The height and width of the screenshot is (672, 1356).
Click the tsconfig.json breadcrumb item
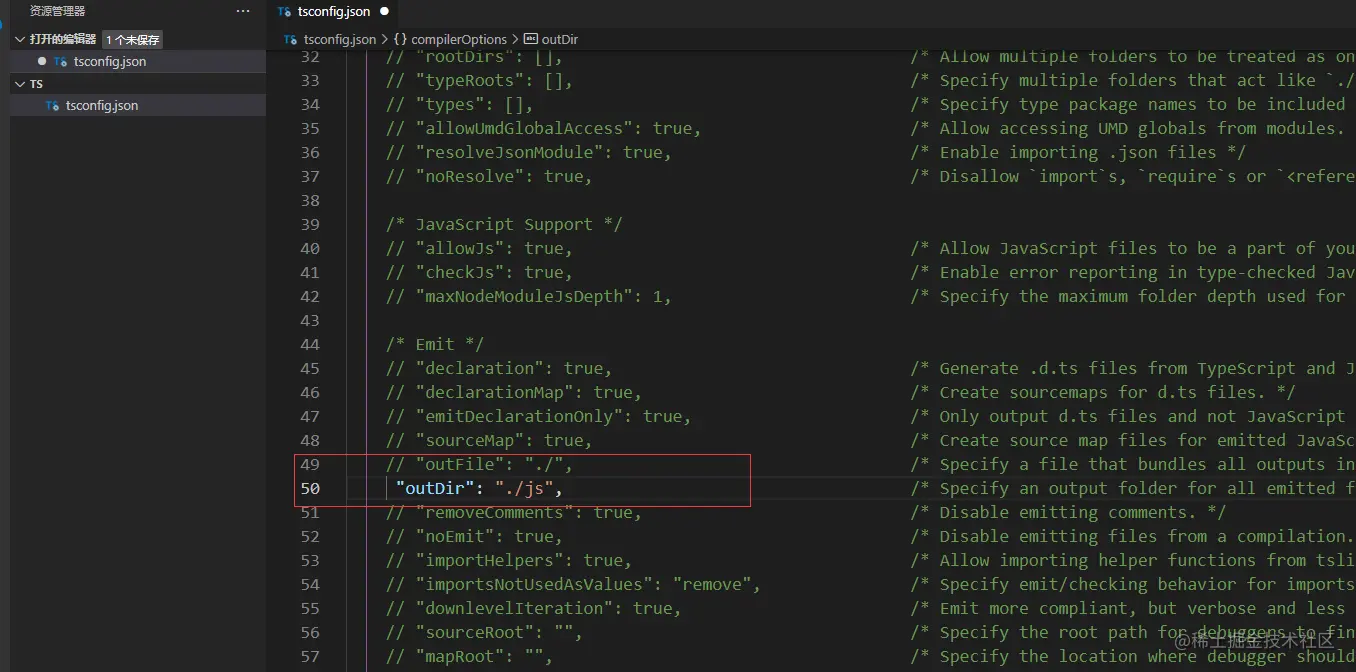click(339, 39)
